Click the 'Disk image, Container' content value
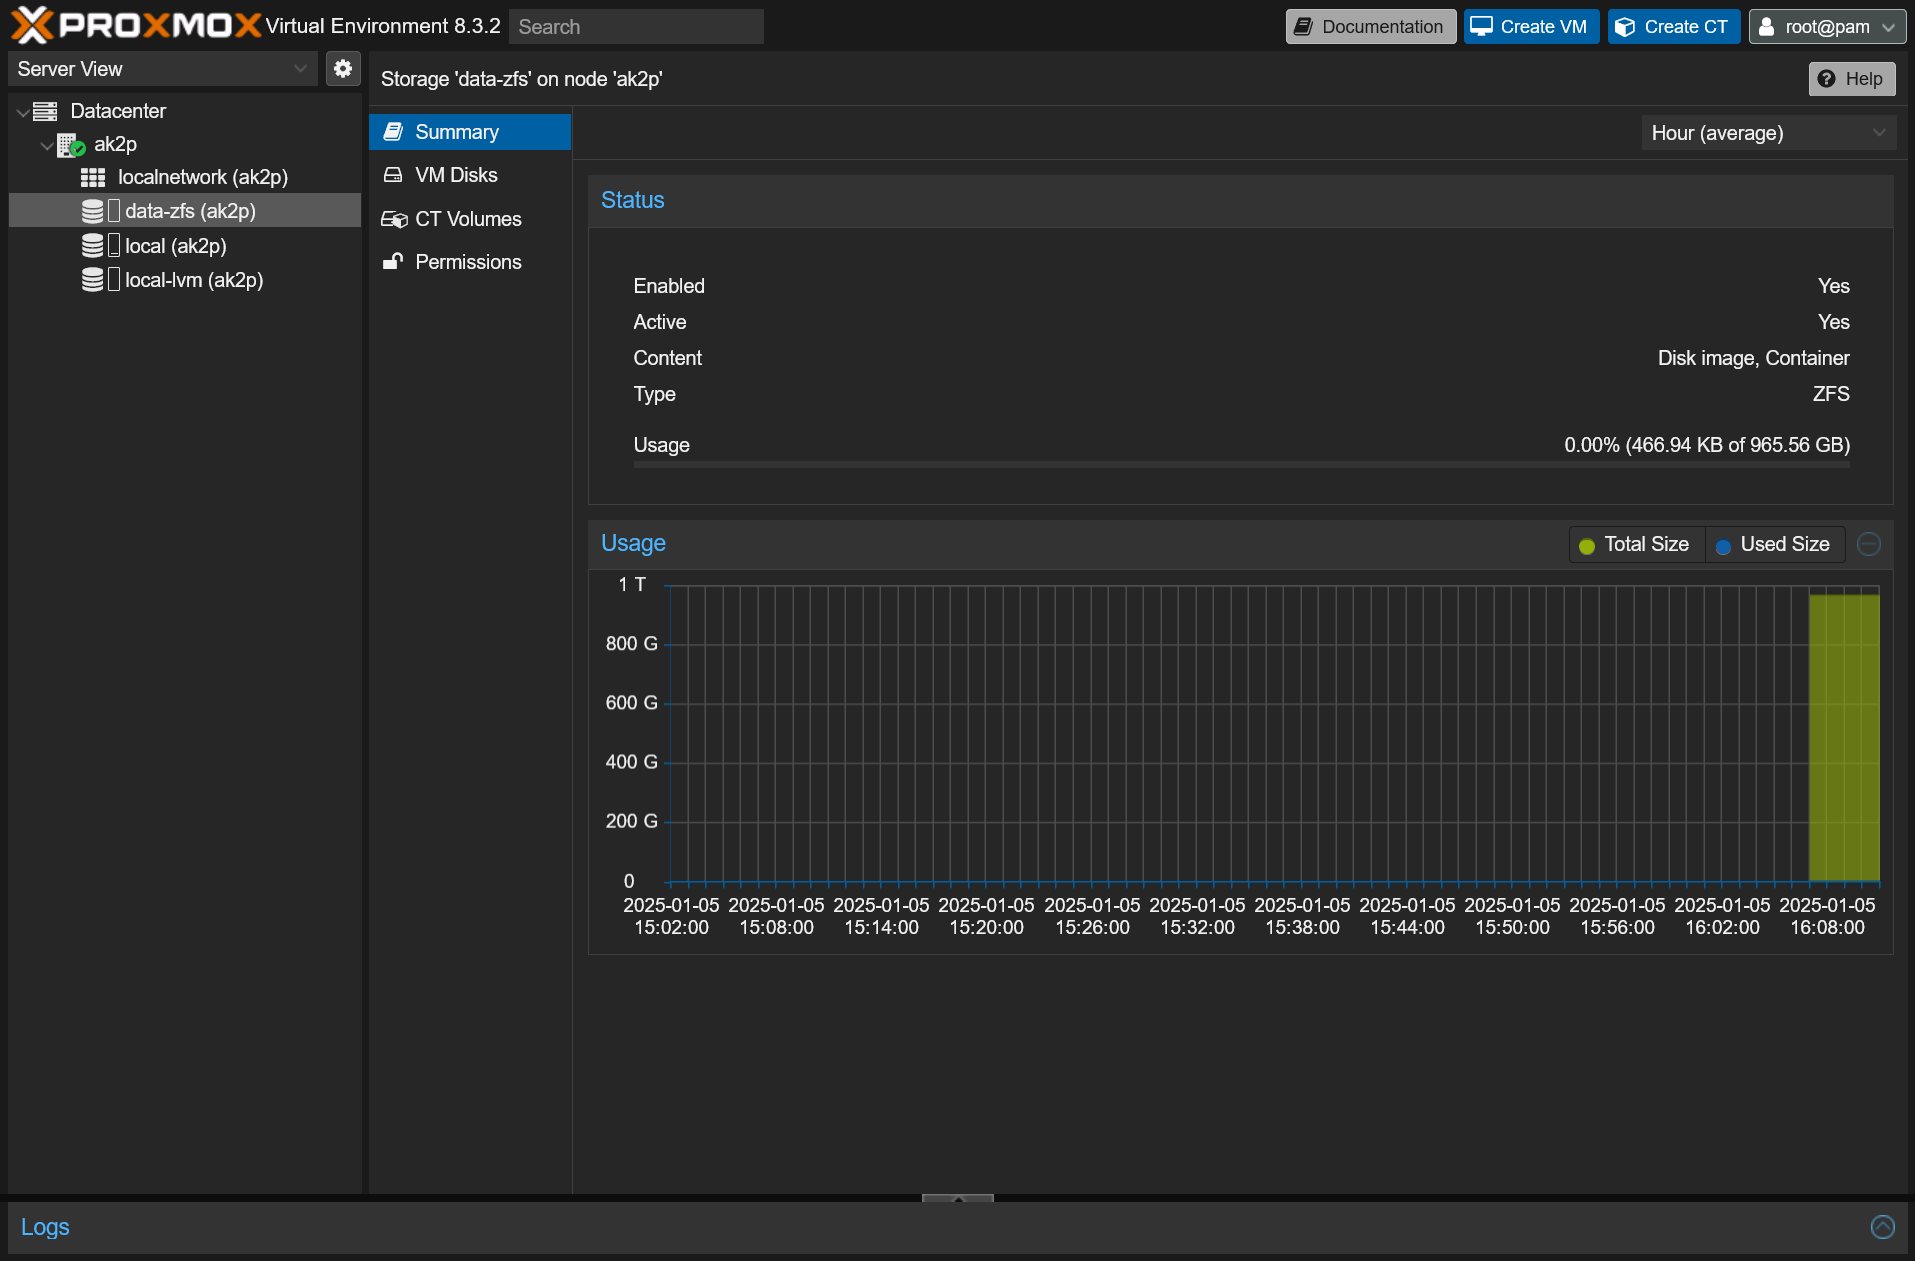This screenshot has height=1261, width=1915. (x=1753, y=358)
